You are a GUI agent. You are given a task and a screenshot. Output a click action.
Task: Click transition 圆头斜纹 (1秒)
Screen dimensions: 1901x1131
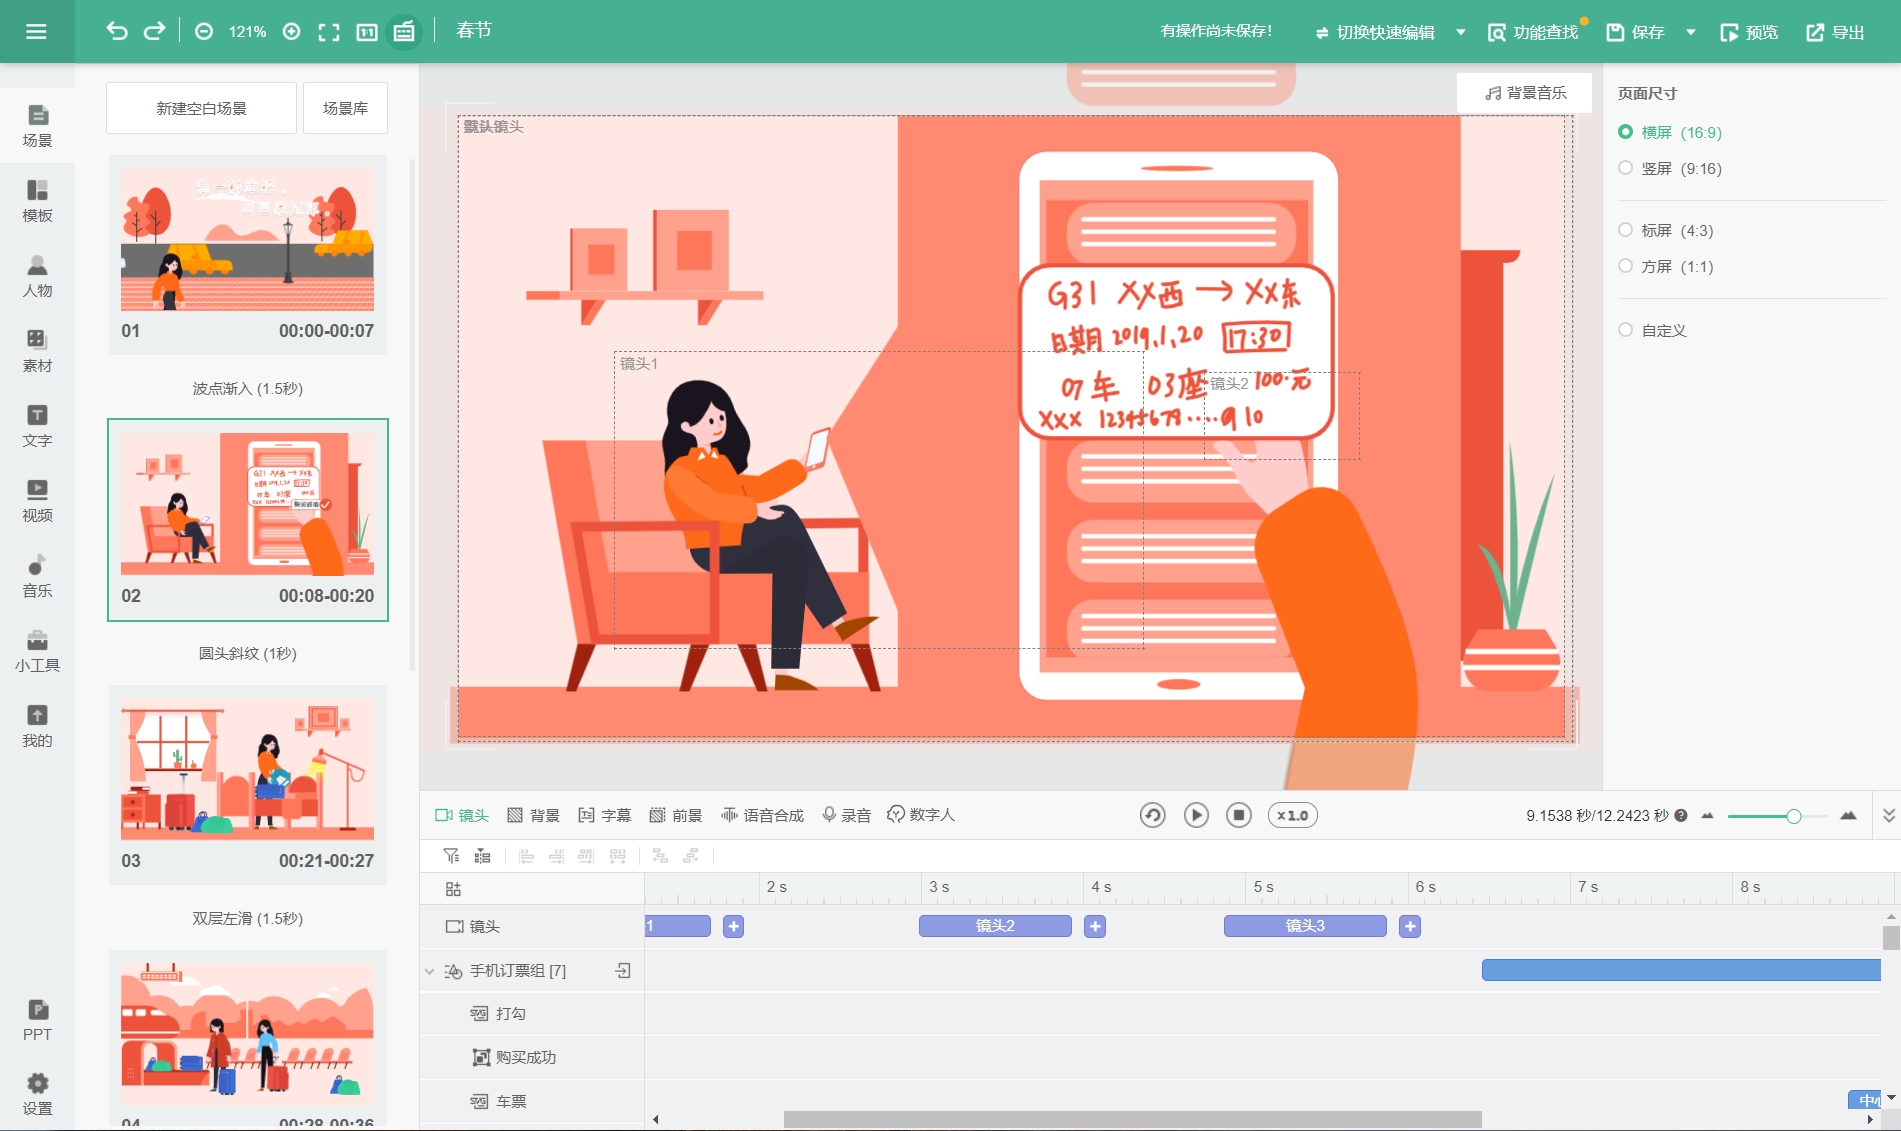[x=247, y=653]
